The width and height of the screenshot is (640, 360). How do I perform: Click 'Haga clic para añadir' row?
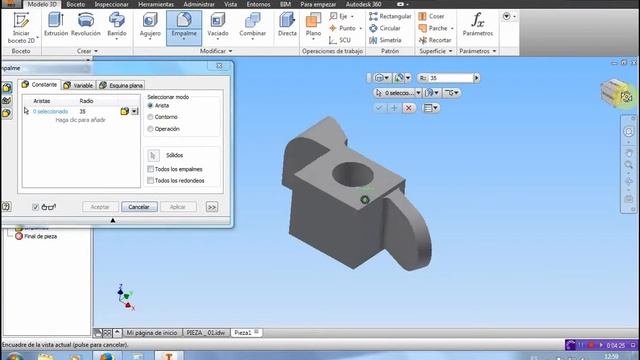pos(80,120)
